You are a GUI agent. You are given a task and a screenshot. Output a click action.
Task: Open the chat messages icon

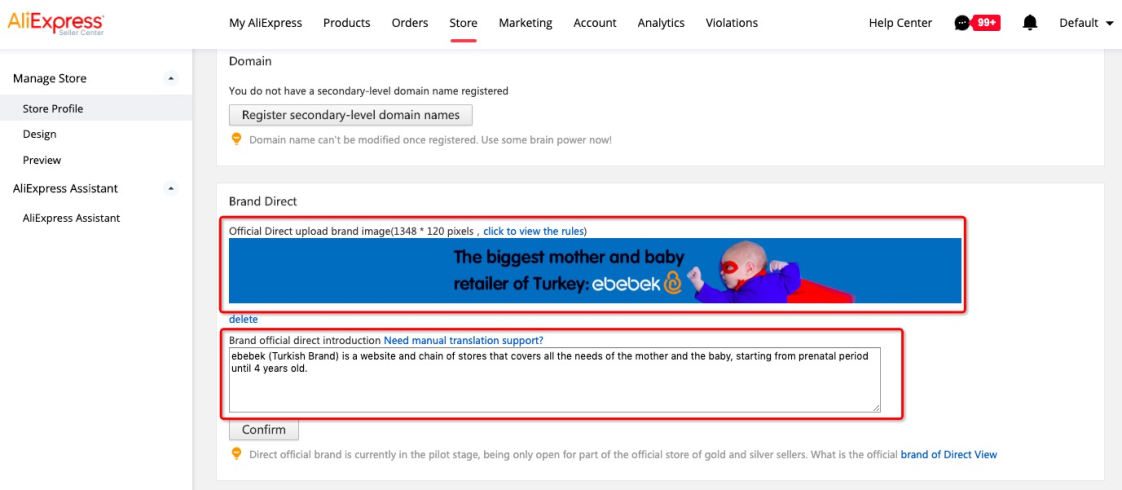(962, 23)
